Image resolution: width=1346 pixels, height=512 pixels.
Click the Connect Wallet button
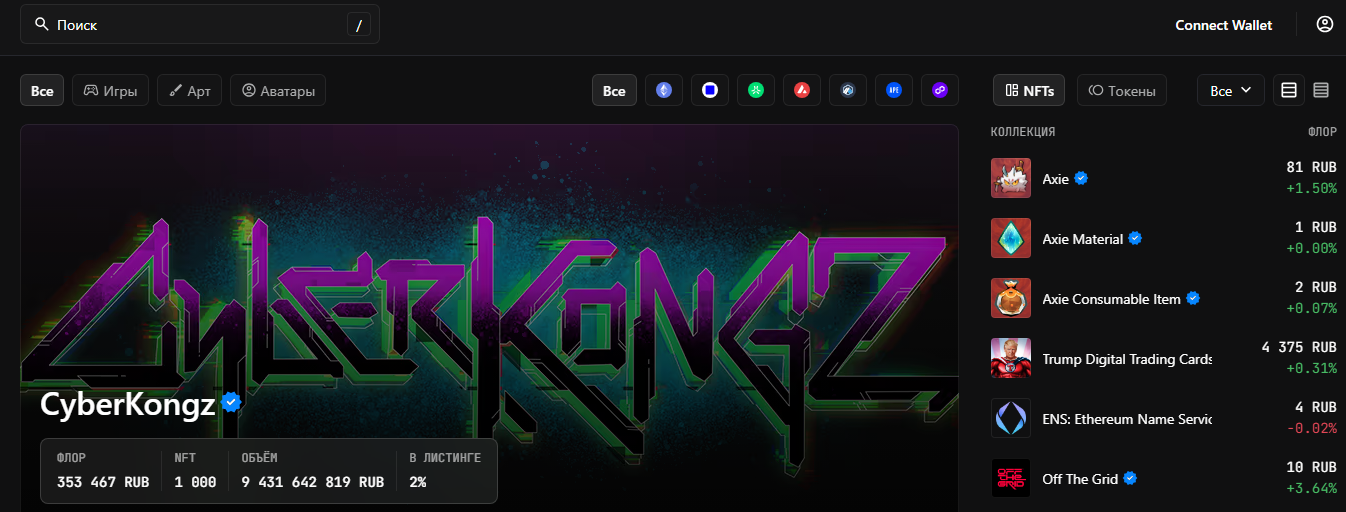(1224, 25)
